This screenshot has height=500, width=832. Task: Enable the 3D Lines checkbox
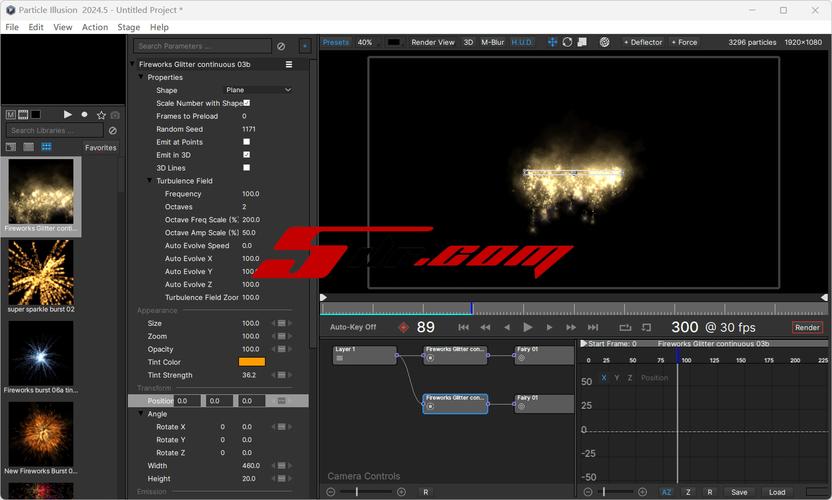tap(246, 168)
